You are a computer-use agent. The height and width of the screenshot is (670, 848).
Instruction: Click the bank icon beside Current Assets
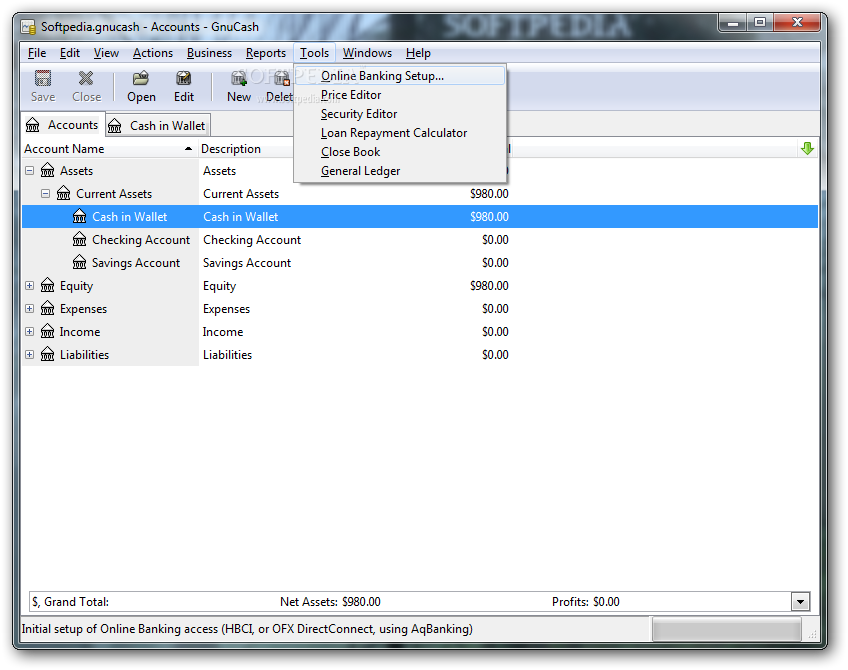click(64, 193)
